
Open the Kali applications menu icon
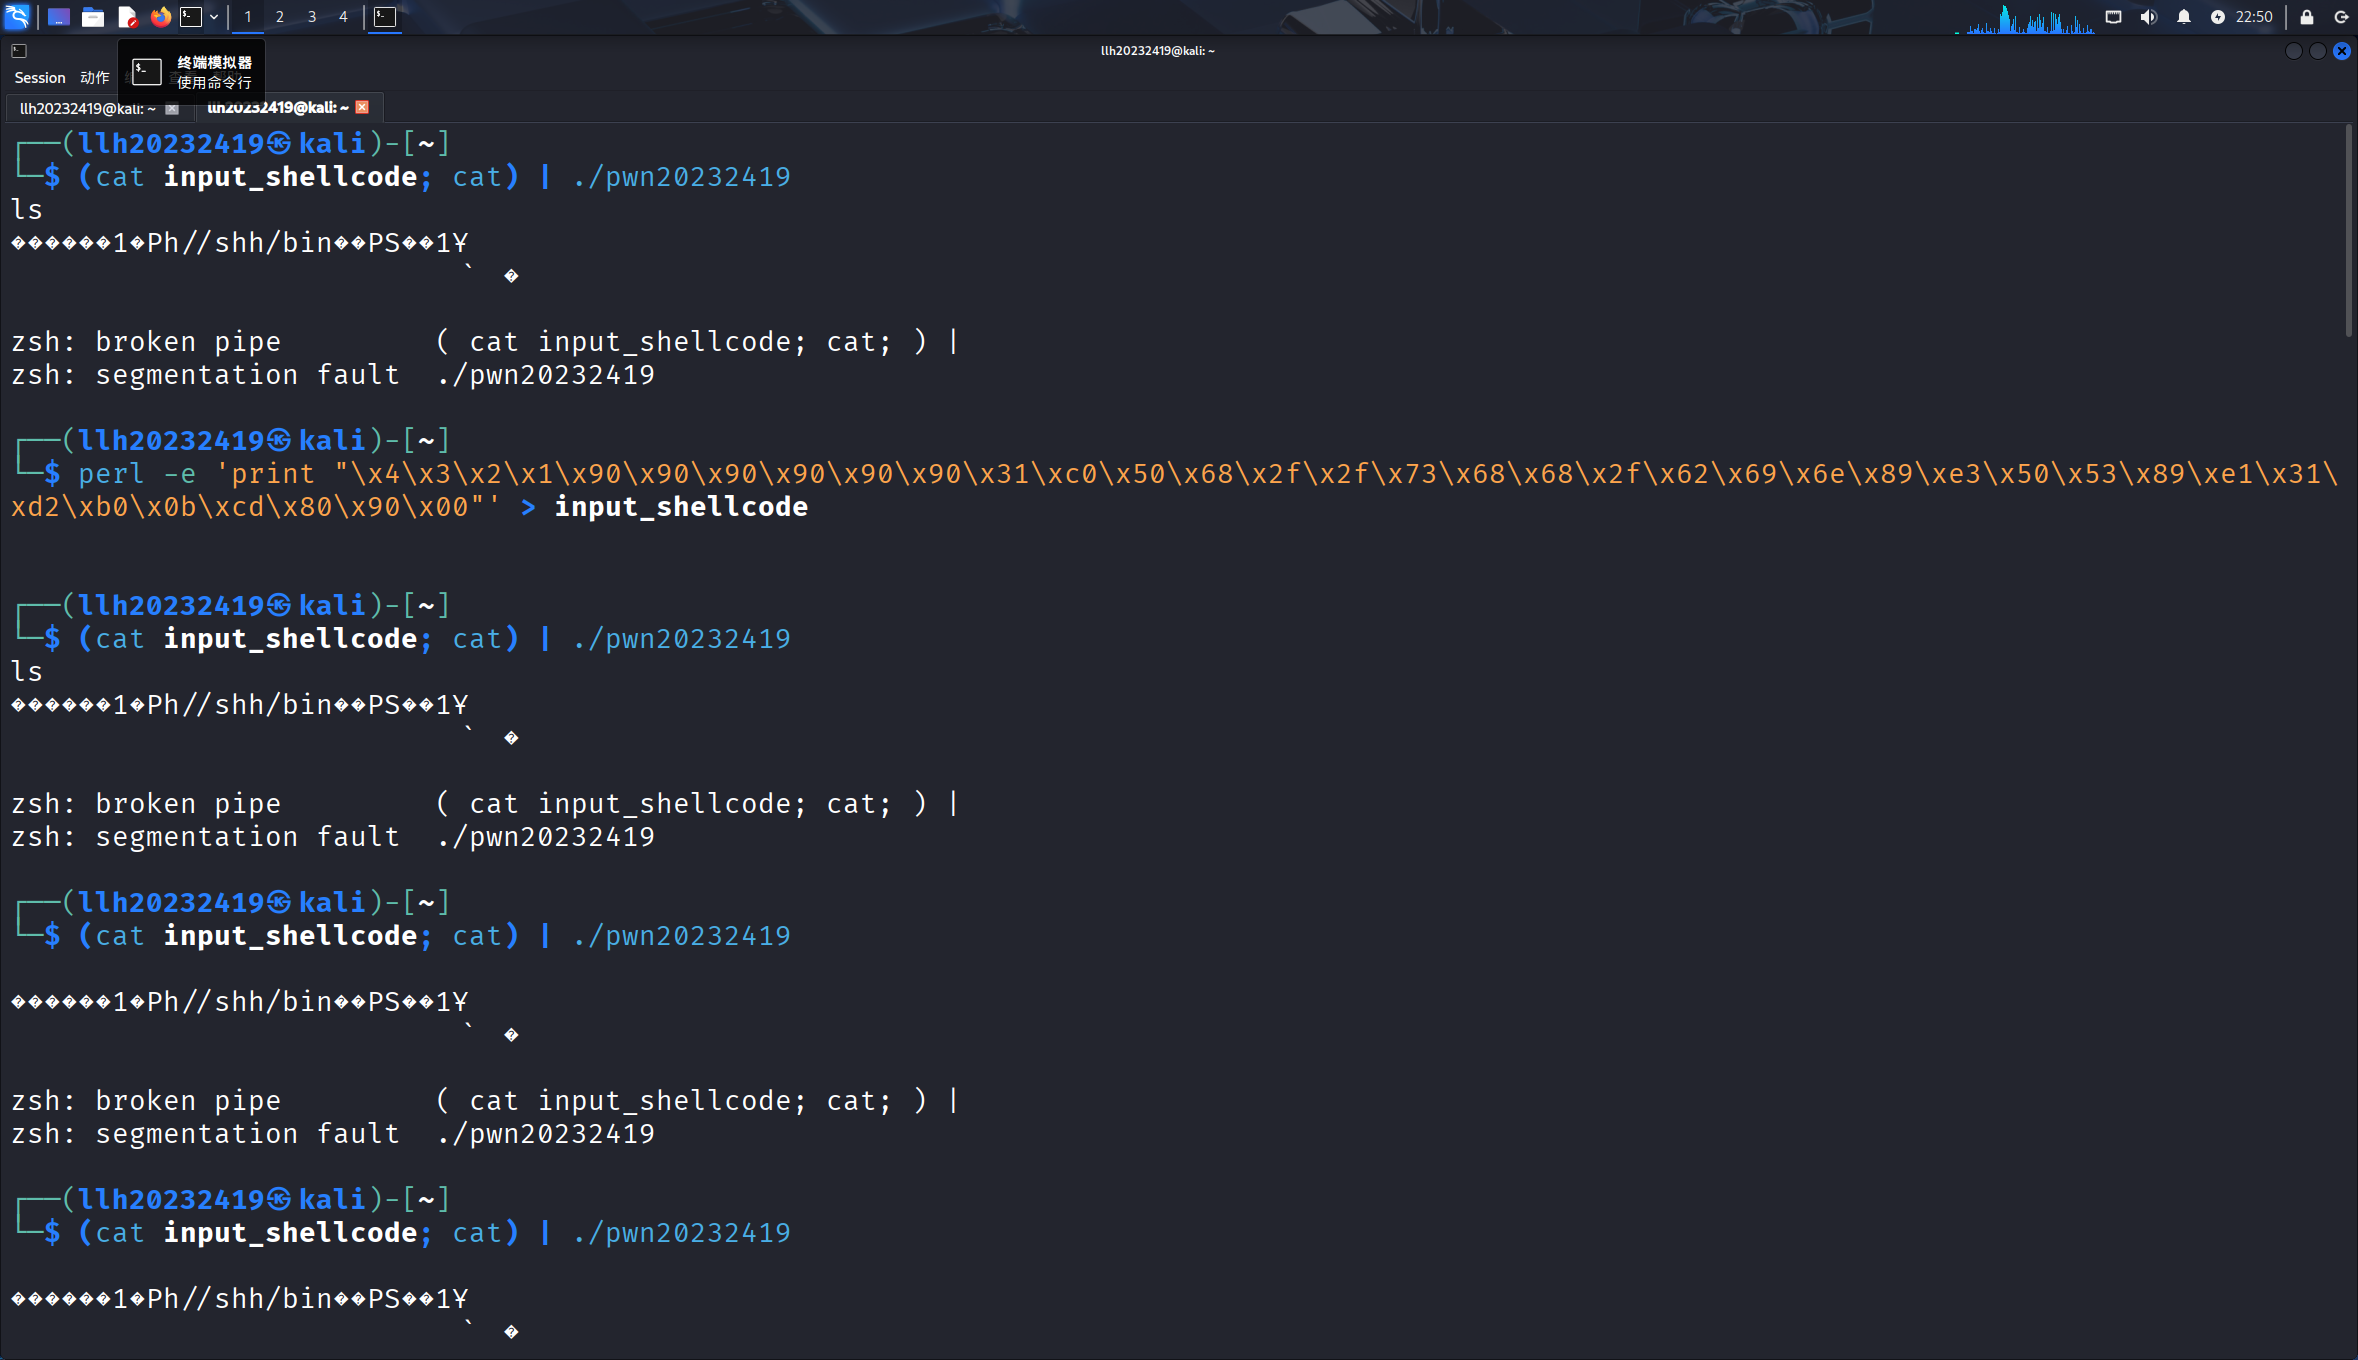(18, 16)
